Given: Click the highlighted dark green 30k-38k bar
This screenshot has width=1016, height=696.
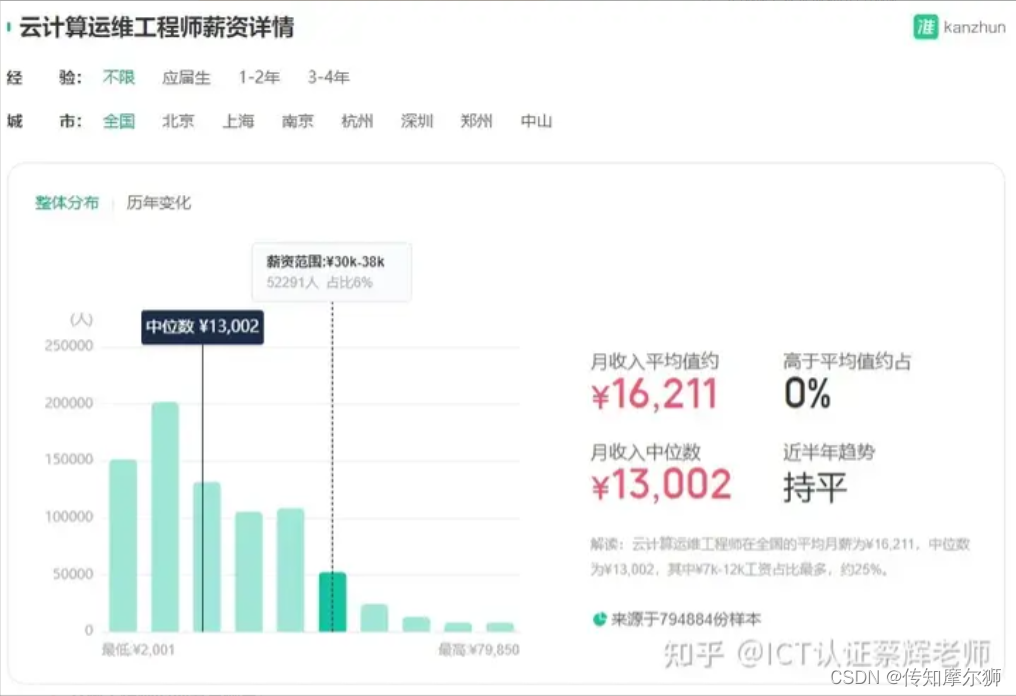Looking at the screenshot, I should coord(332,602).
